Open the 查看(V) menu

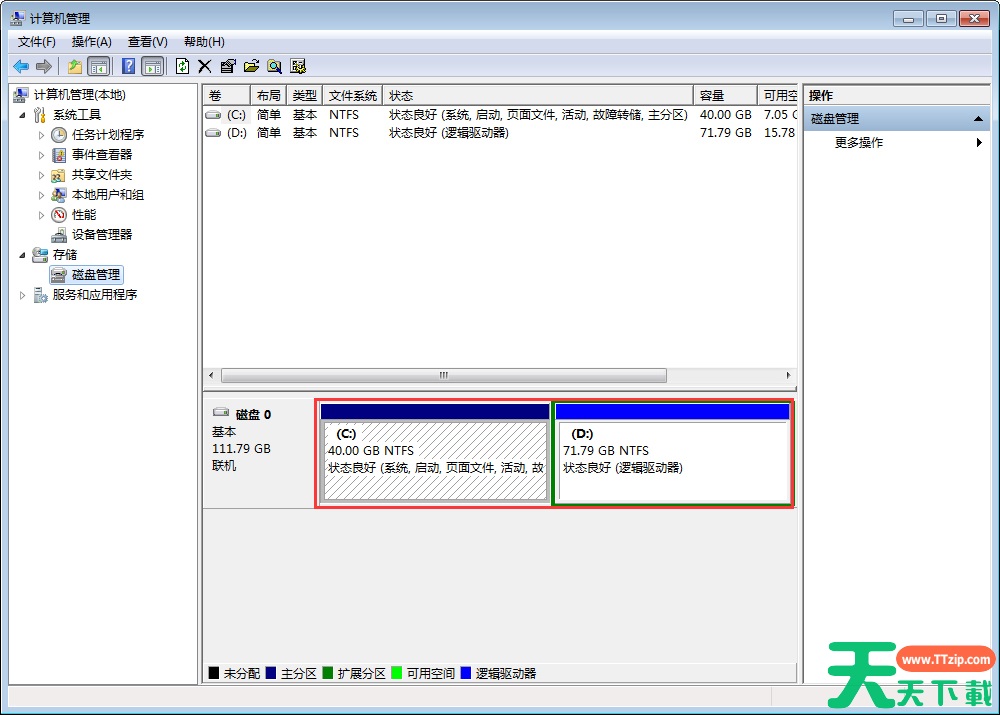pos(147,42)
